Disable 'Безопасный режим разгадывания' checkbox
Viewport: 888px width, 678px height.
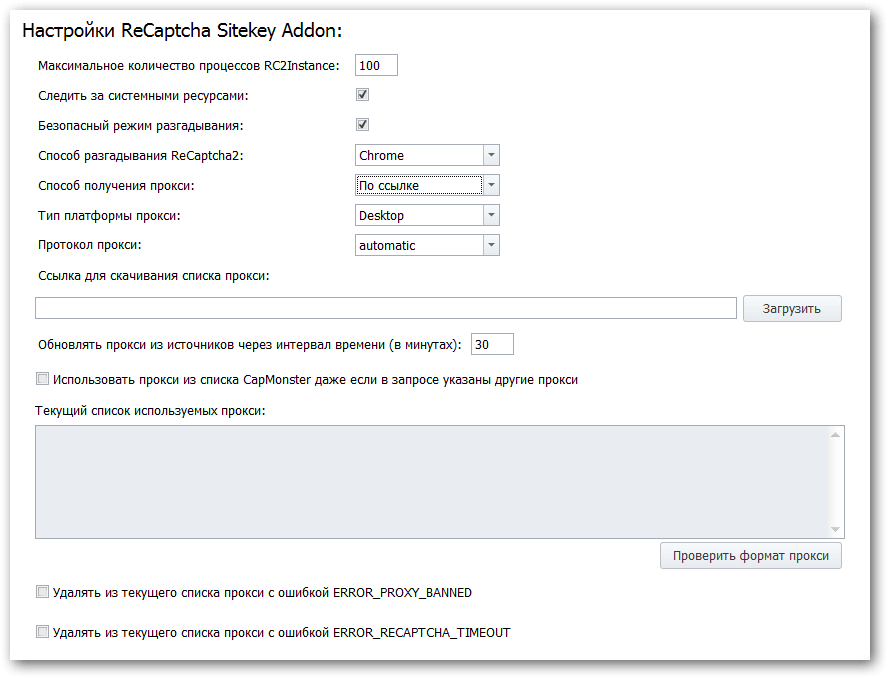coord(362,125)
